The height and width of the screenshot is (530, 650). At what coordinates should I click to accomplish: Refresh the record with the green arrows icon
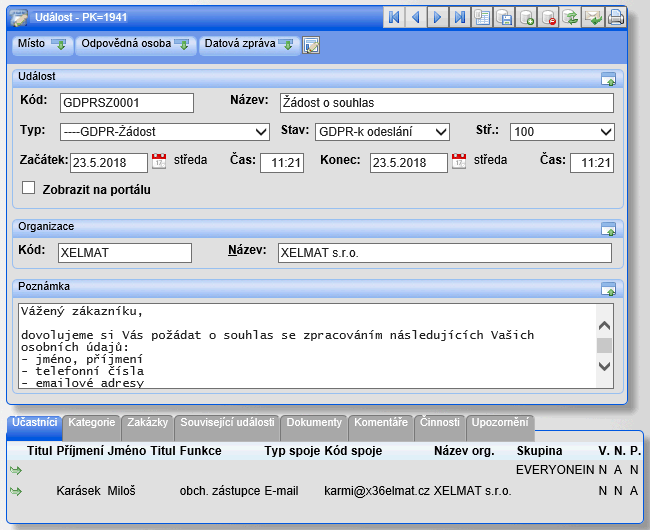click(x=571, y=17)
